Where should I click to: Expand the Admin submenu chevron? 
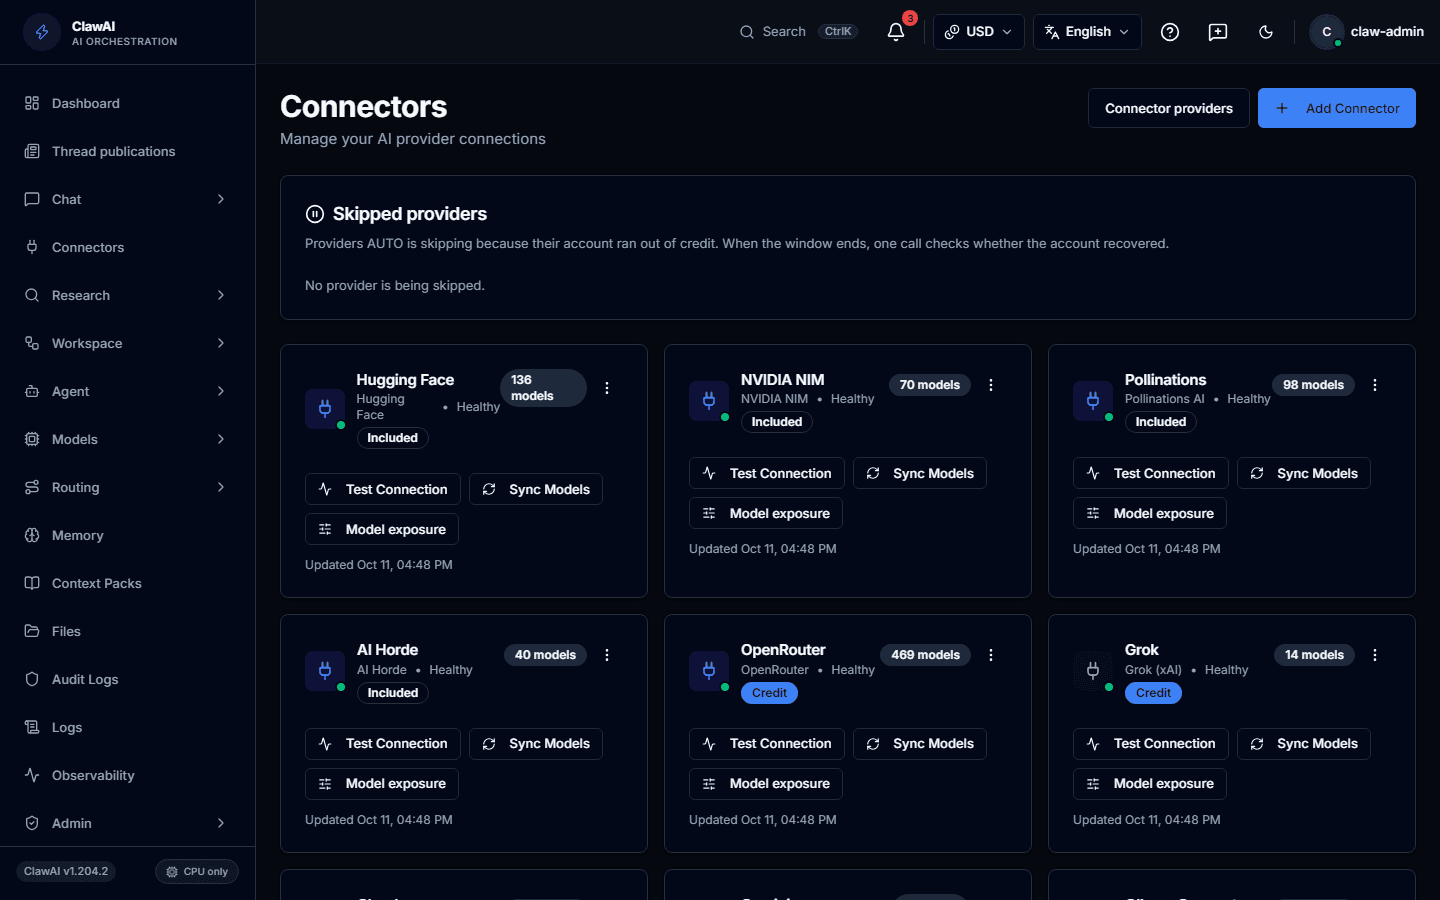221,823
